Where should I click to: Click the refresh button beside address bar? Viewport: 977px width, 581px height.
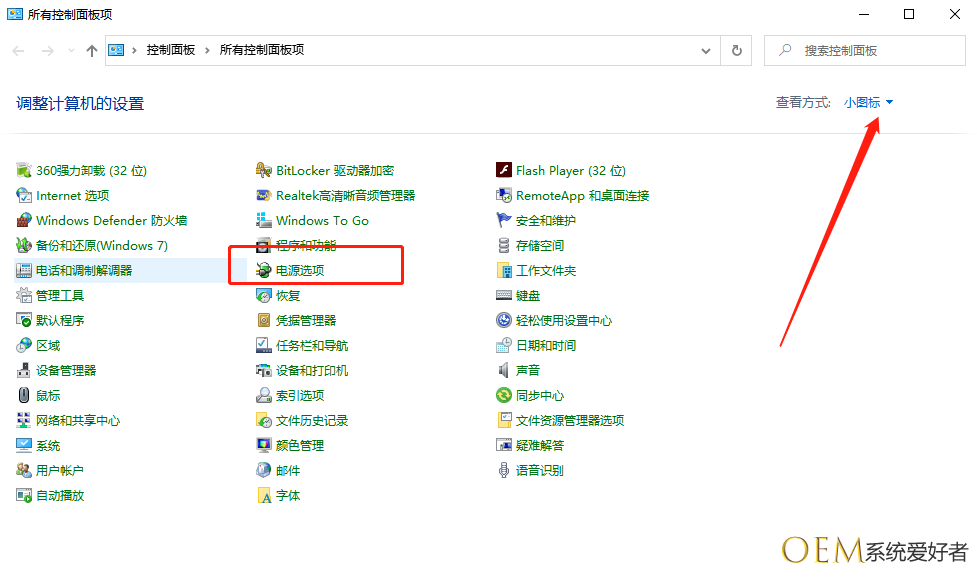point(737,50)
